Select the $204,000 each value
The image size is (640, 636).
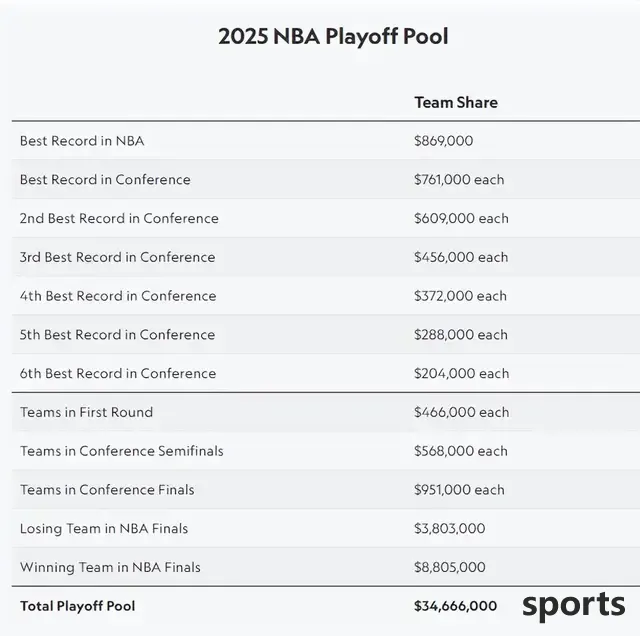click(x=461, y=374)
